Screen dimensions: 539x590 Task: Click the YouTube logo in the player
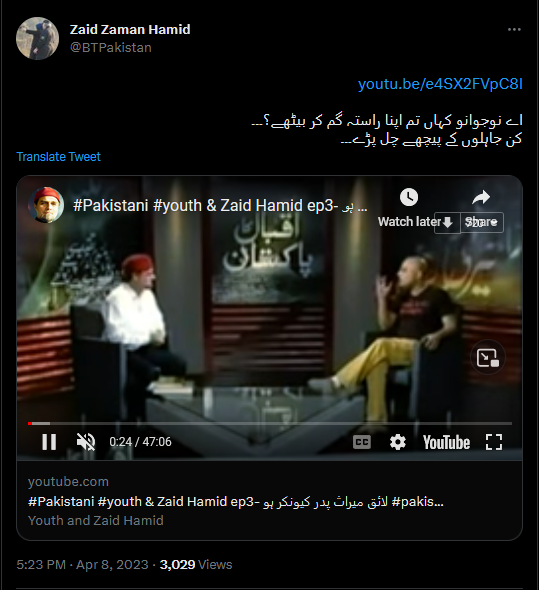[446, 442]
